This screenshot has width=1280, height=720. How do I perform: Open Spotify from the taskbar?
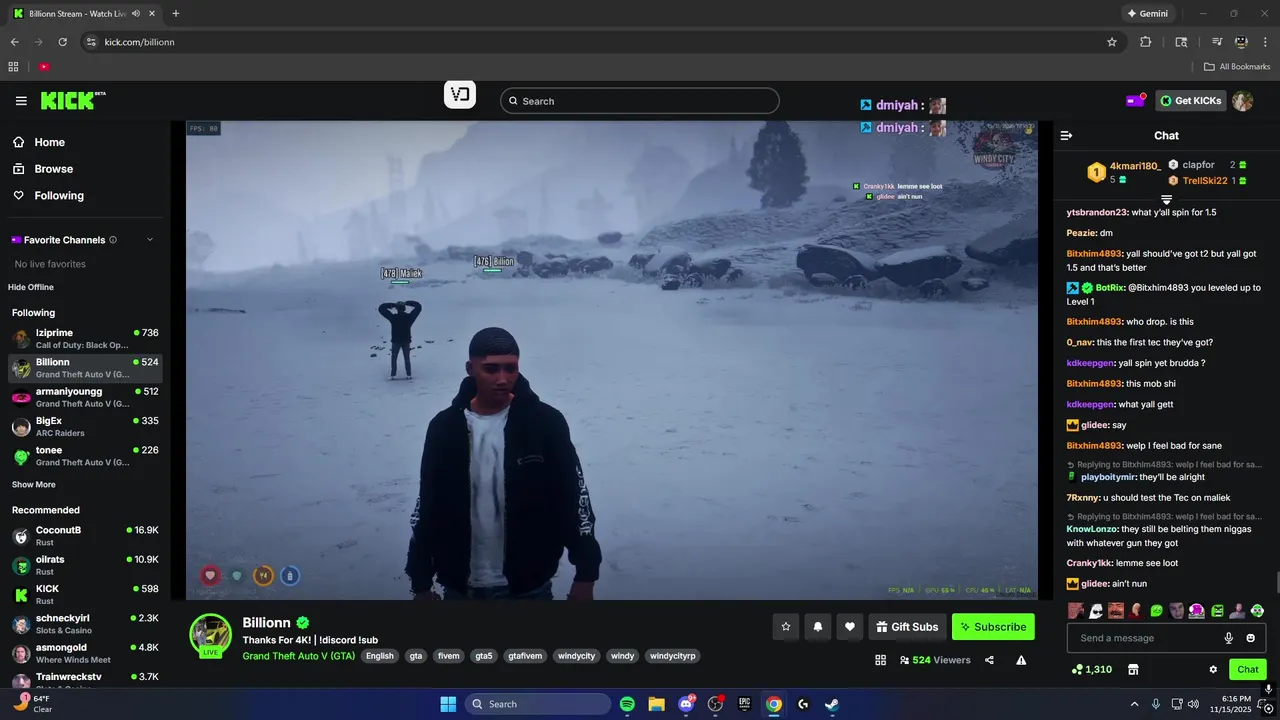click(627, 704)
